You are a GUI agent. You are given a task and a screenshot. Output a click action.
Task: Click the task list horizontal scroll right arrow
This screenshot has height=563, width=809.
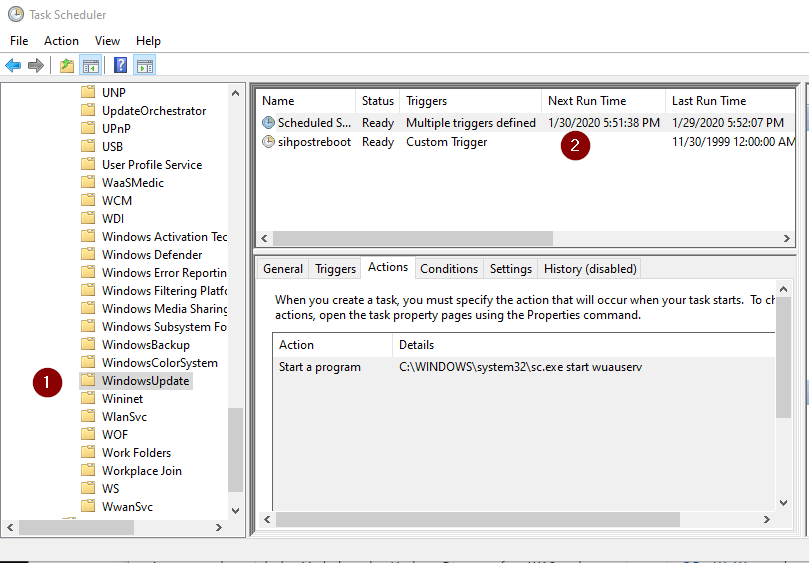click(x=786, y=238)
